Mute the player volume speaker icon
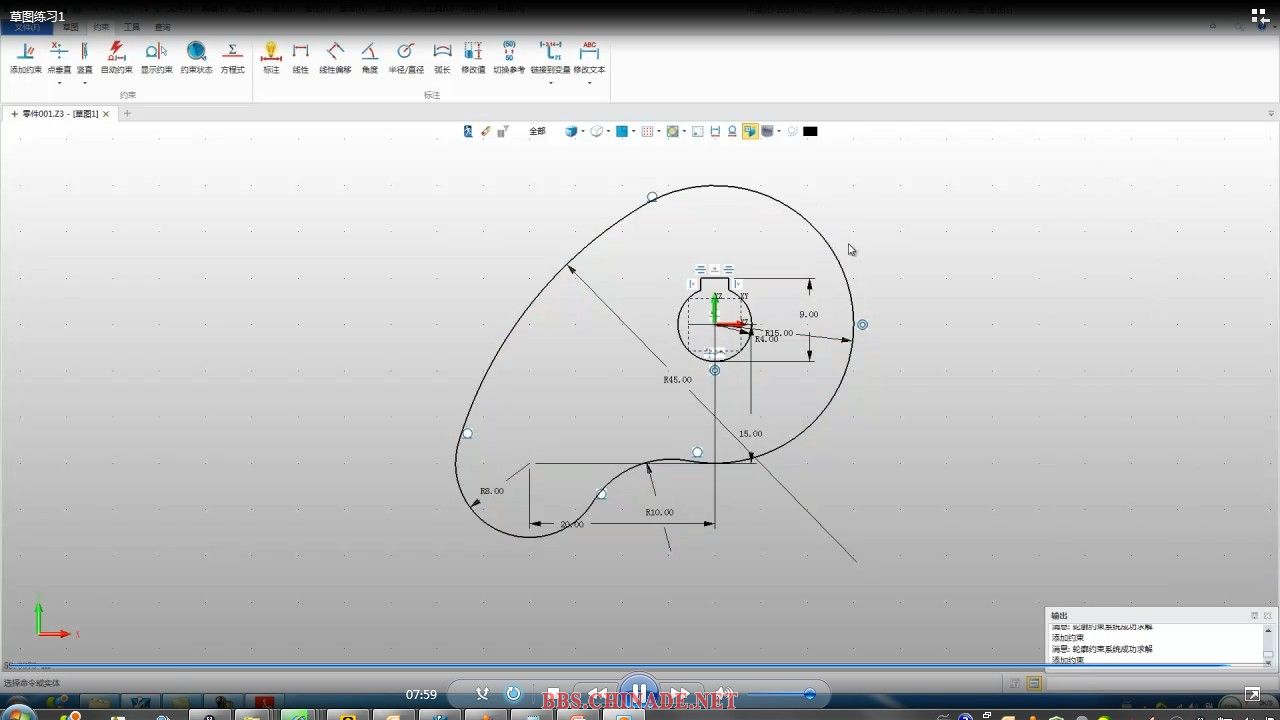1280x720 pixels. click(726, 694)
